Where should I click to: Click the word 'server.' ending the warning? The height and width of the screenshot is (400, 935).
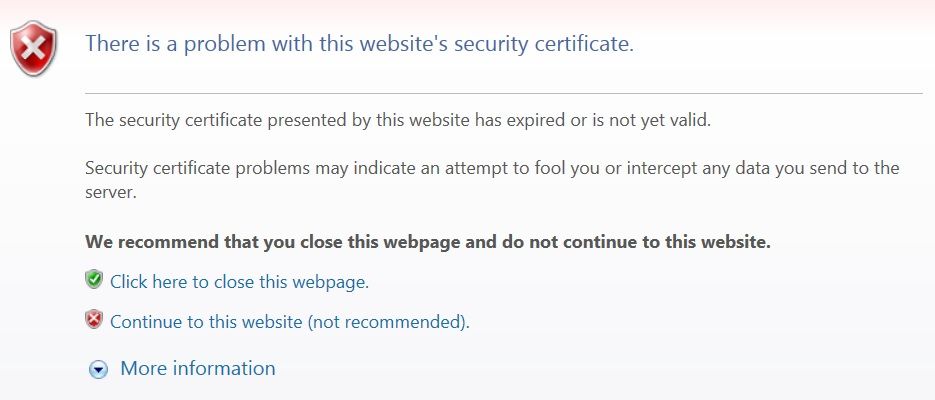[x=111, y=193]
